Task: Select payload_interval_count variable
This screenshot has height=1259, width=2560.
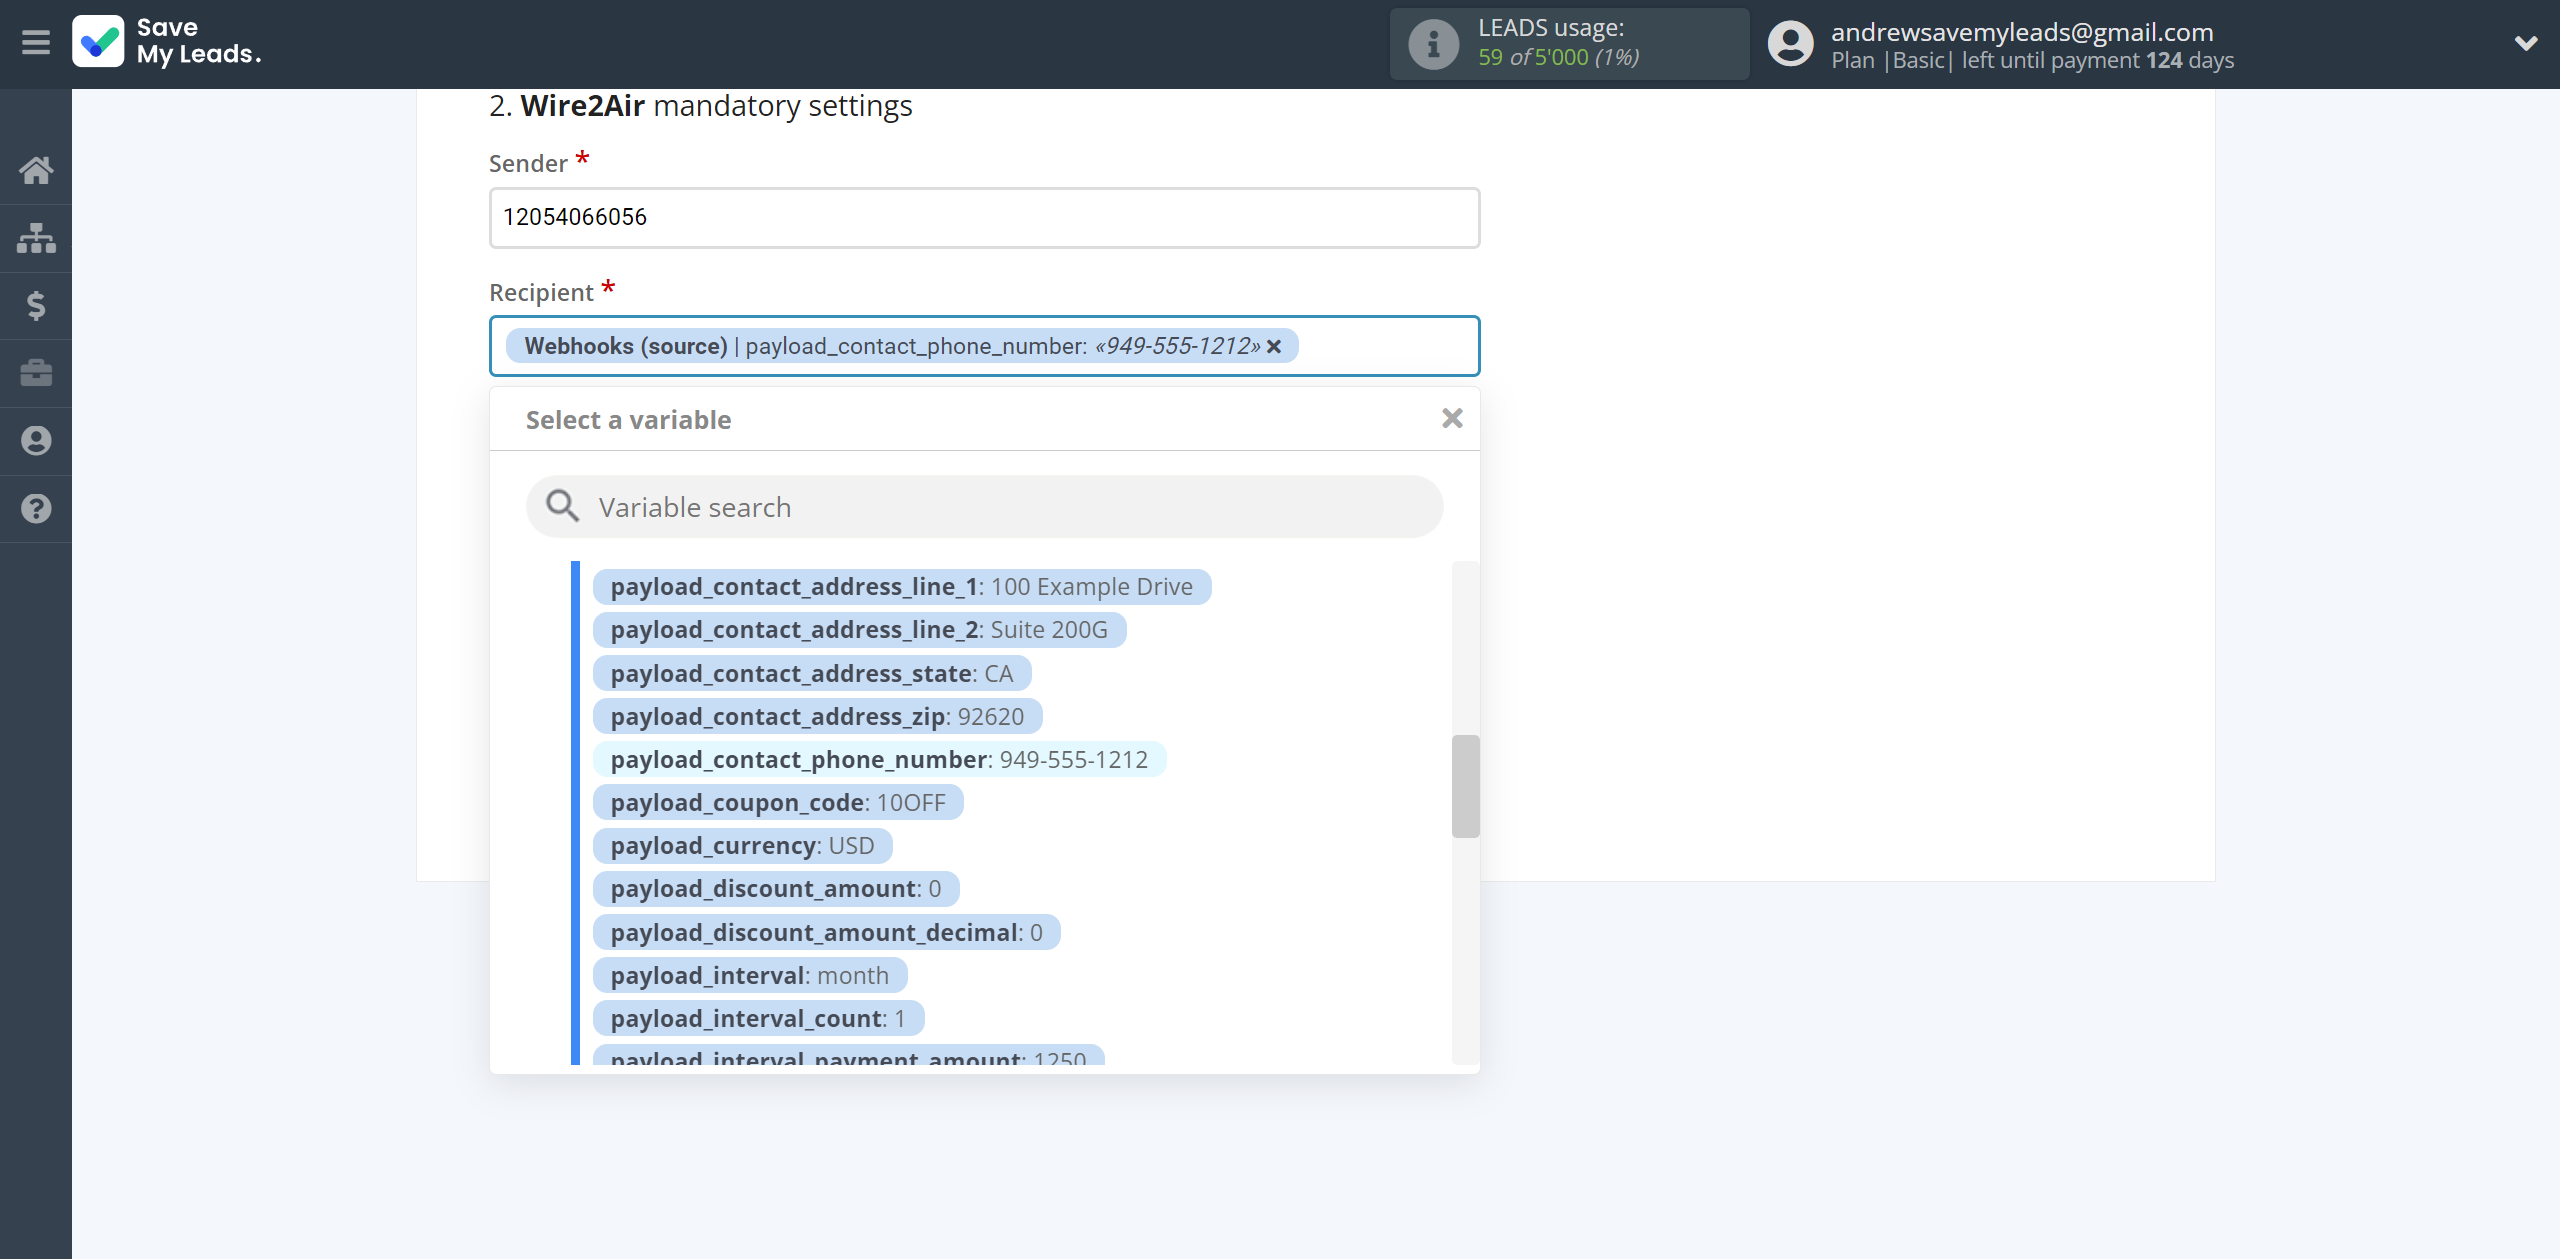Action: pyautogui.click(x=758, y=1018)
